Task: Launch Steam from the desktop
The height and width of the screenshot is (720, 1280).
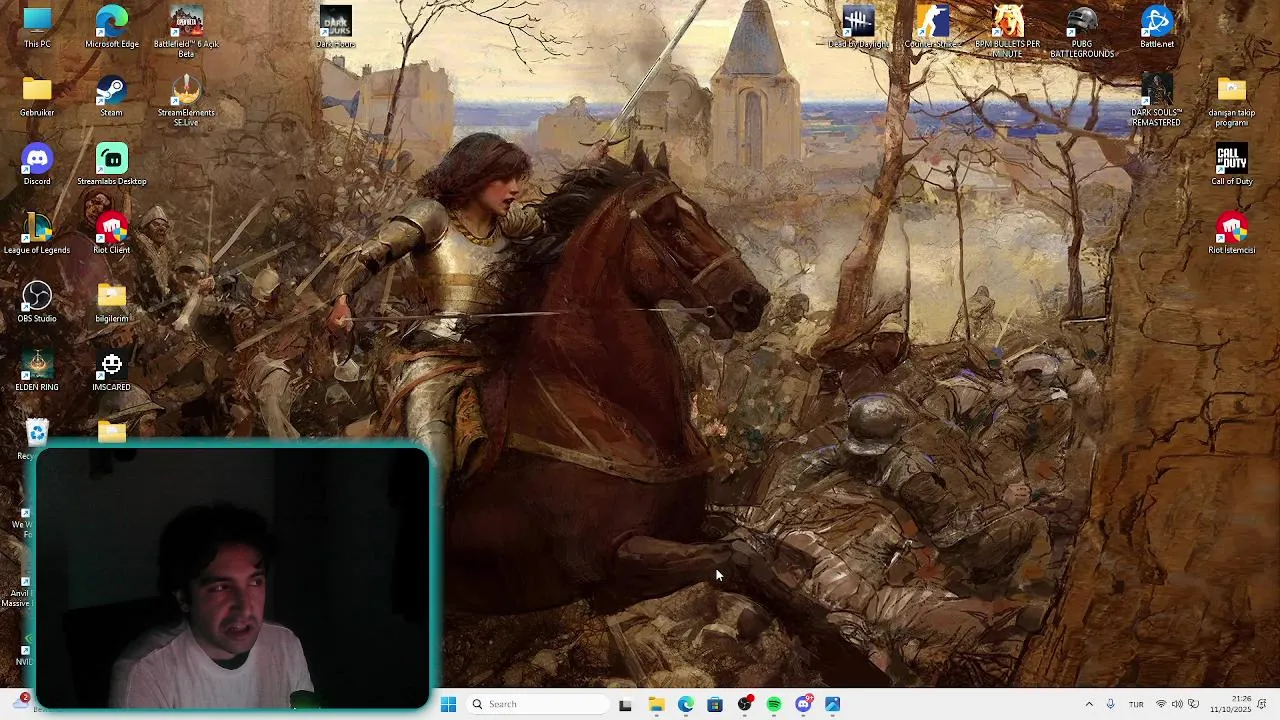Action: [111, 96]
